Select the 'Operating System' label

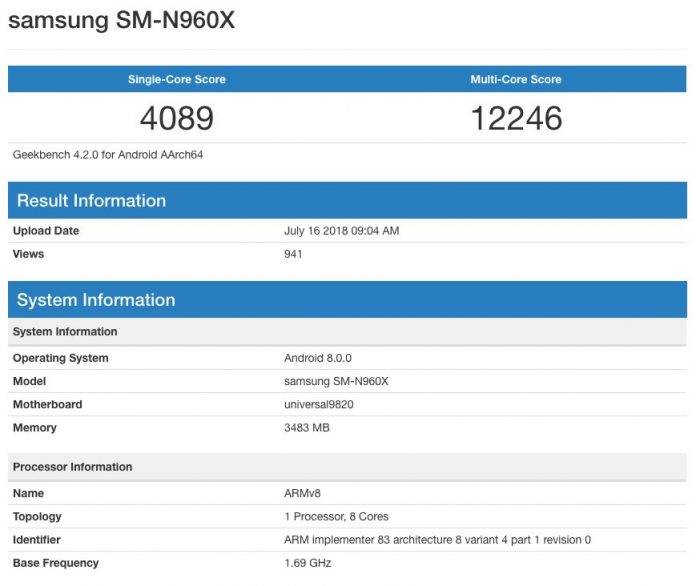click(x=60, y=358)
